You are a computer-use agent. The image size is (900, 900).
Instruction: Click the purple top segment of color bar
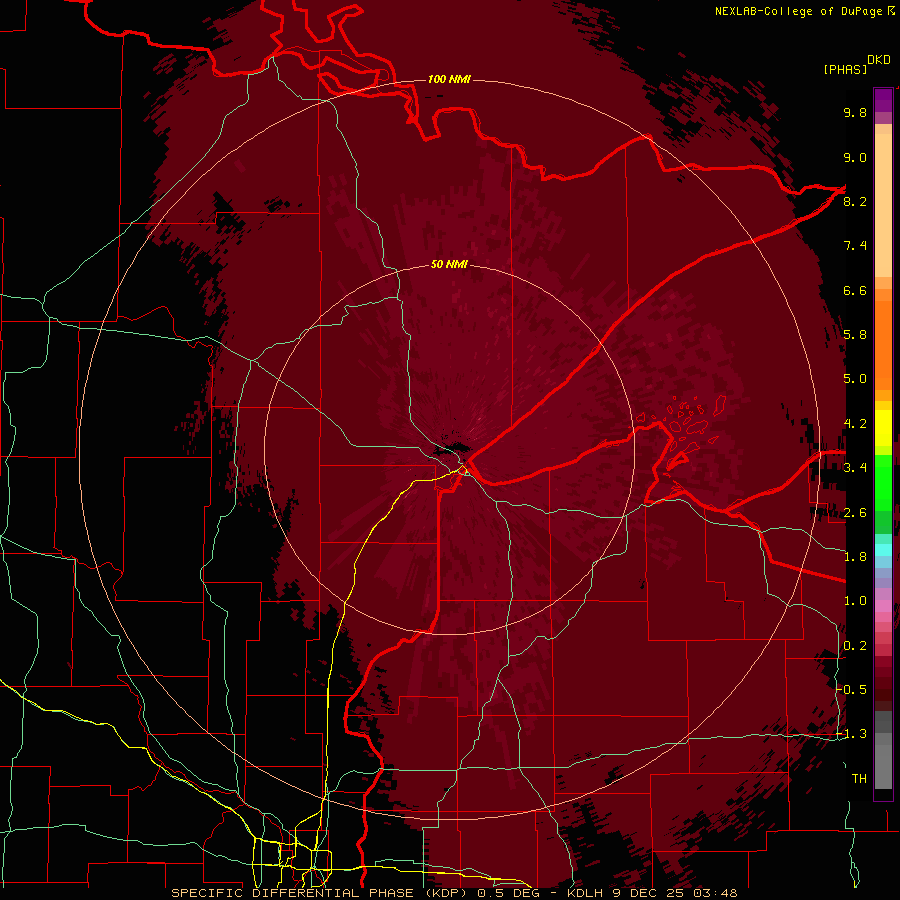pyautogui.click(x=883, y=100)
